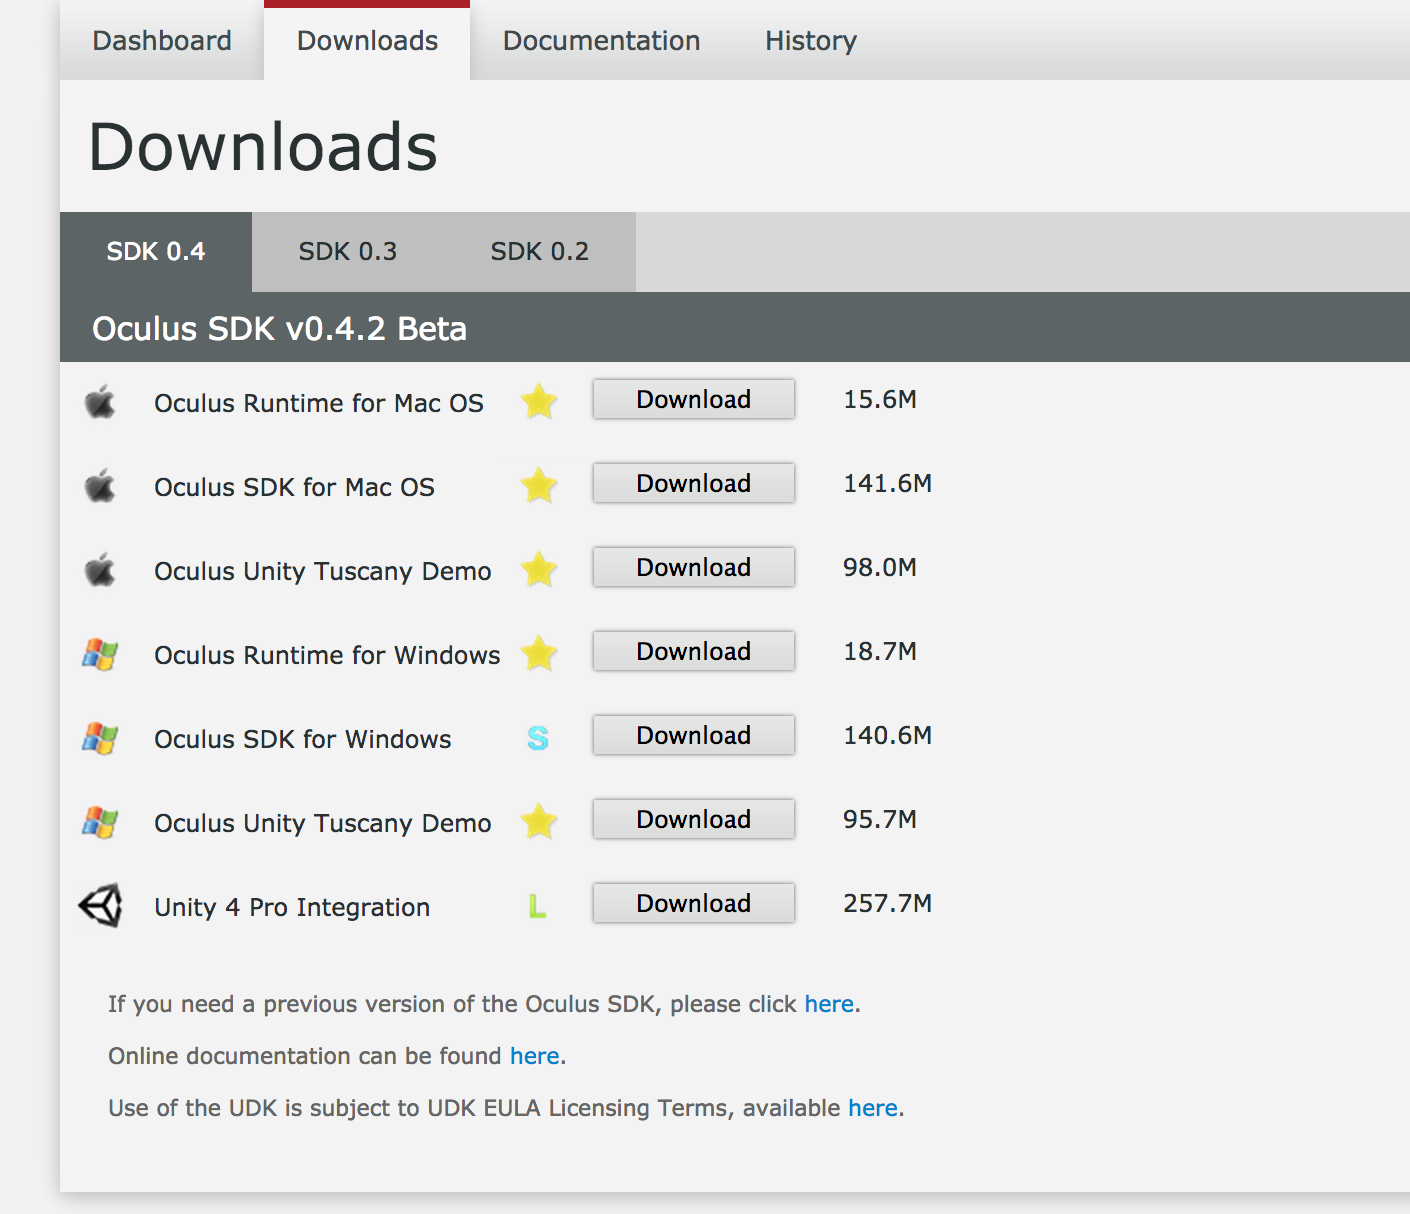Click the 140.6M file size text
The width and height of the screenshot is (1410, 1214).
point(887,735)
